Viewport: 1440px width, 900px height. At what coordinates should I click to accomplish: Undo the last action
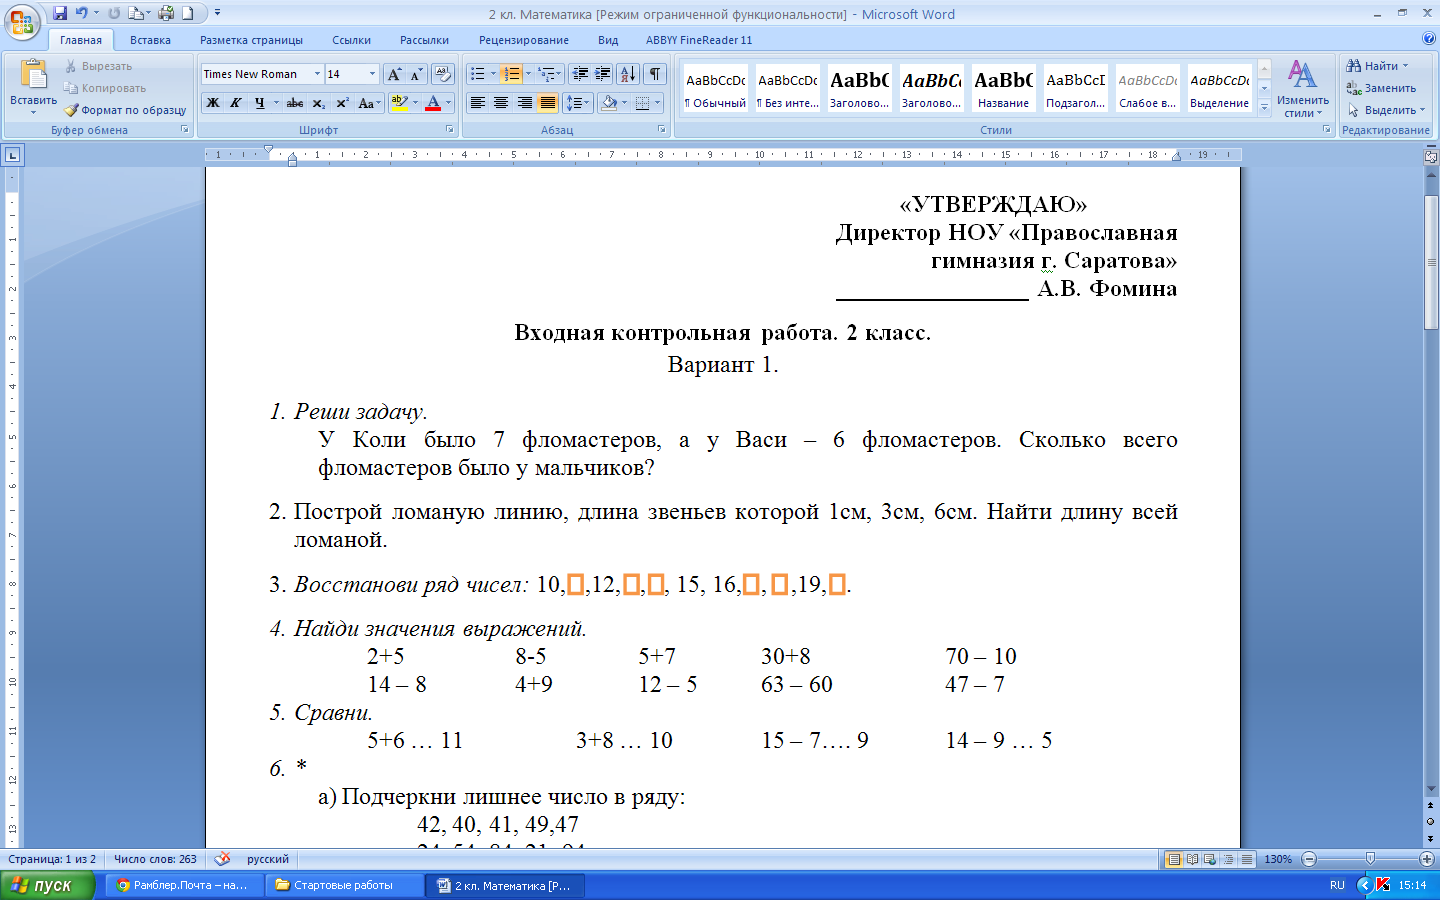point(82,13)
